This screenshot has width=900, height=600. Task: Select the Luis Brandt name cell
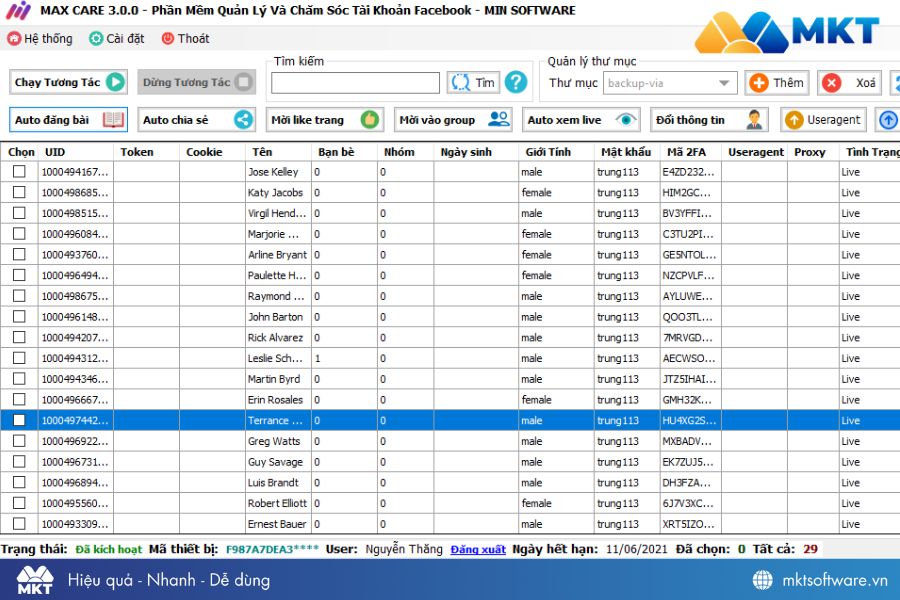278,483
